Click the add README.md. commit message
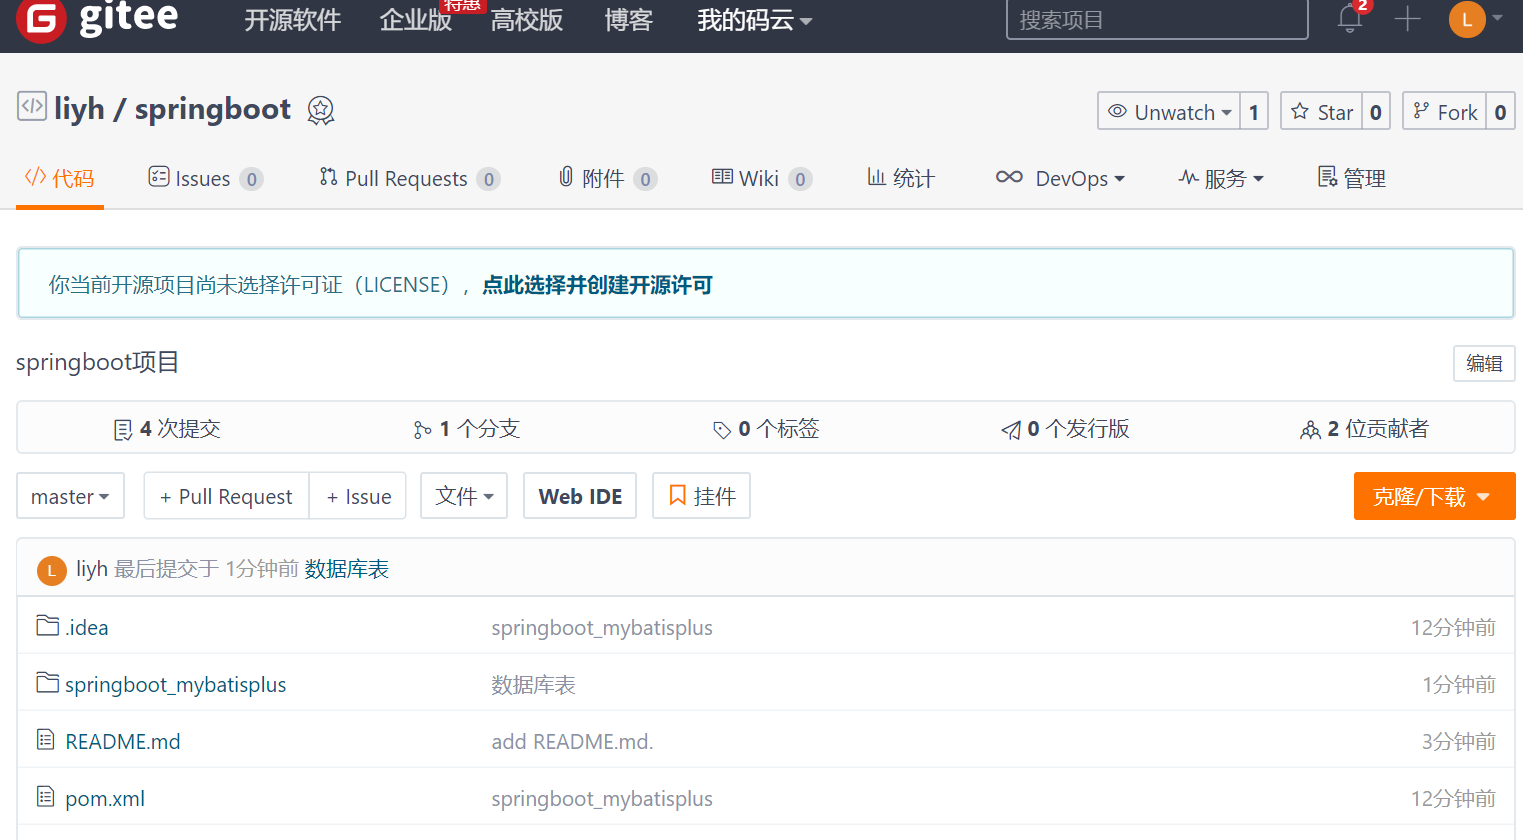The image size is (1523, 840). click(572, 741)
